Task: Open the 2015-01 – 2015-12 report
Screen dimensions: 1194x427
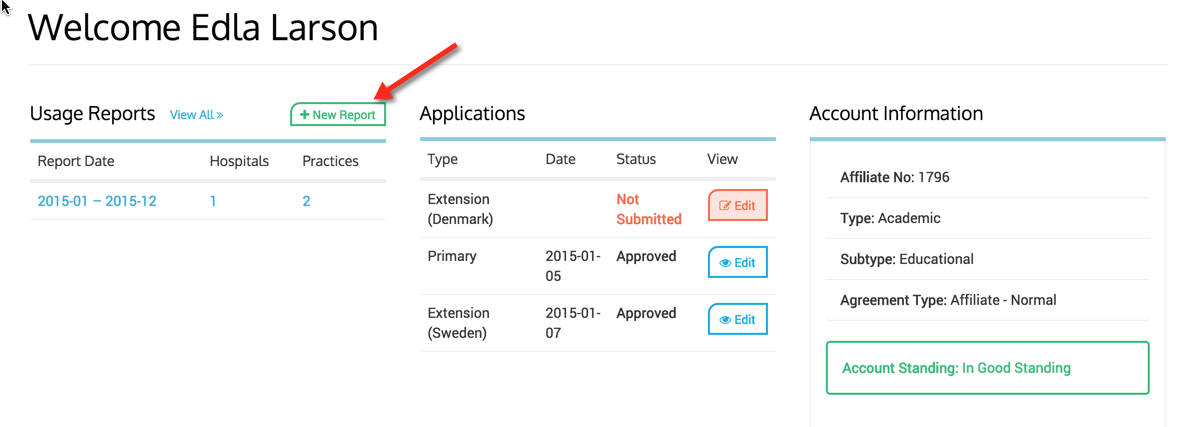Action: click(97, 201)
